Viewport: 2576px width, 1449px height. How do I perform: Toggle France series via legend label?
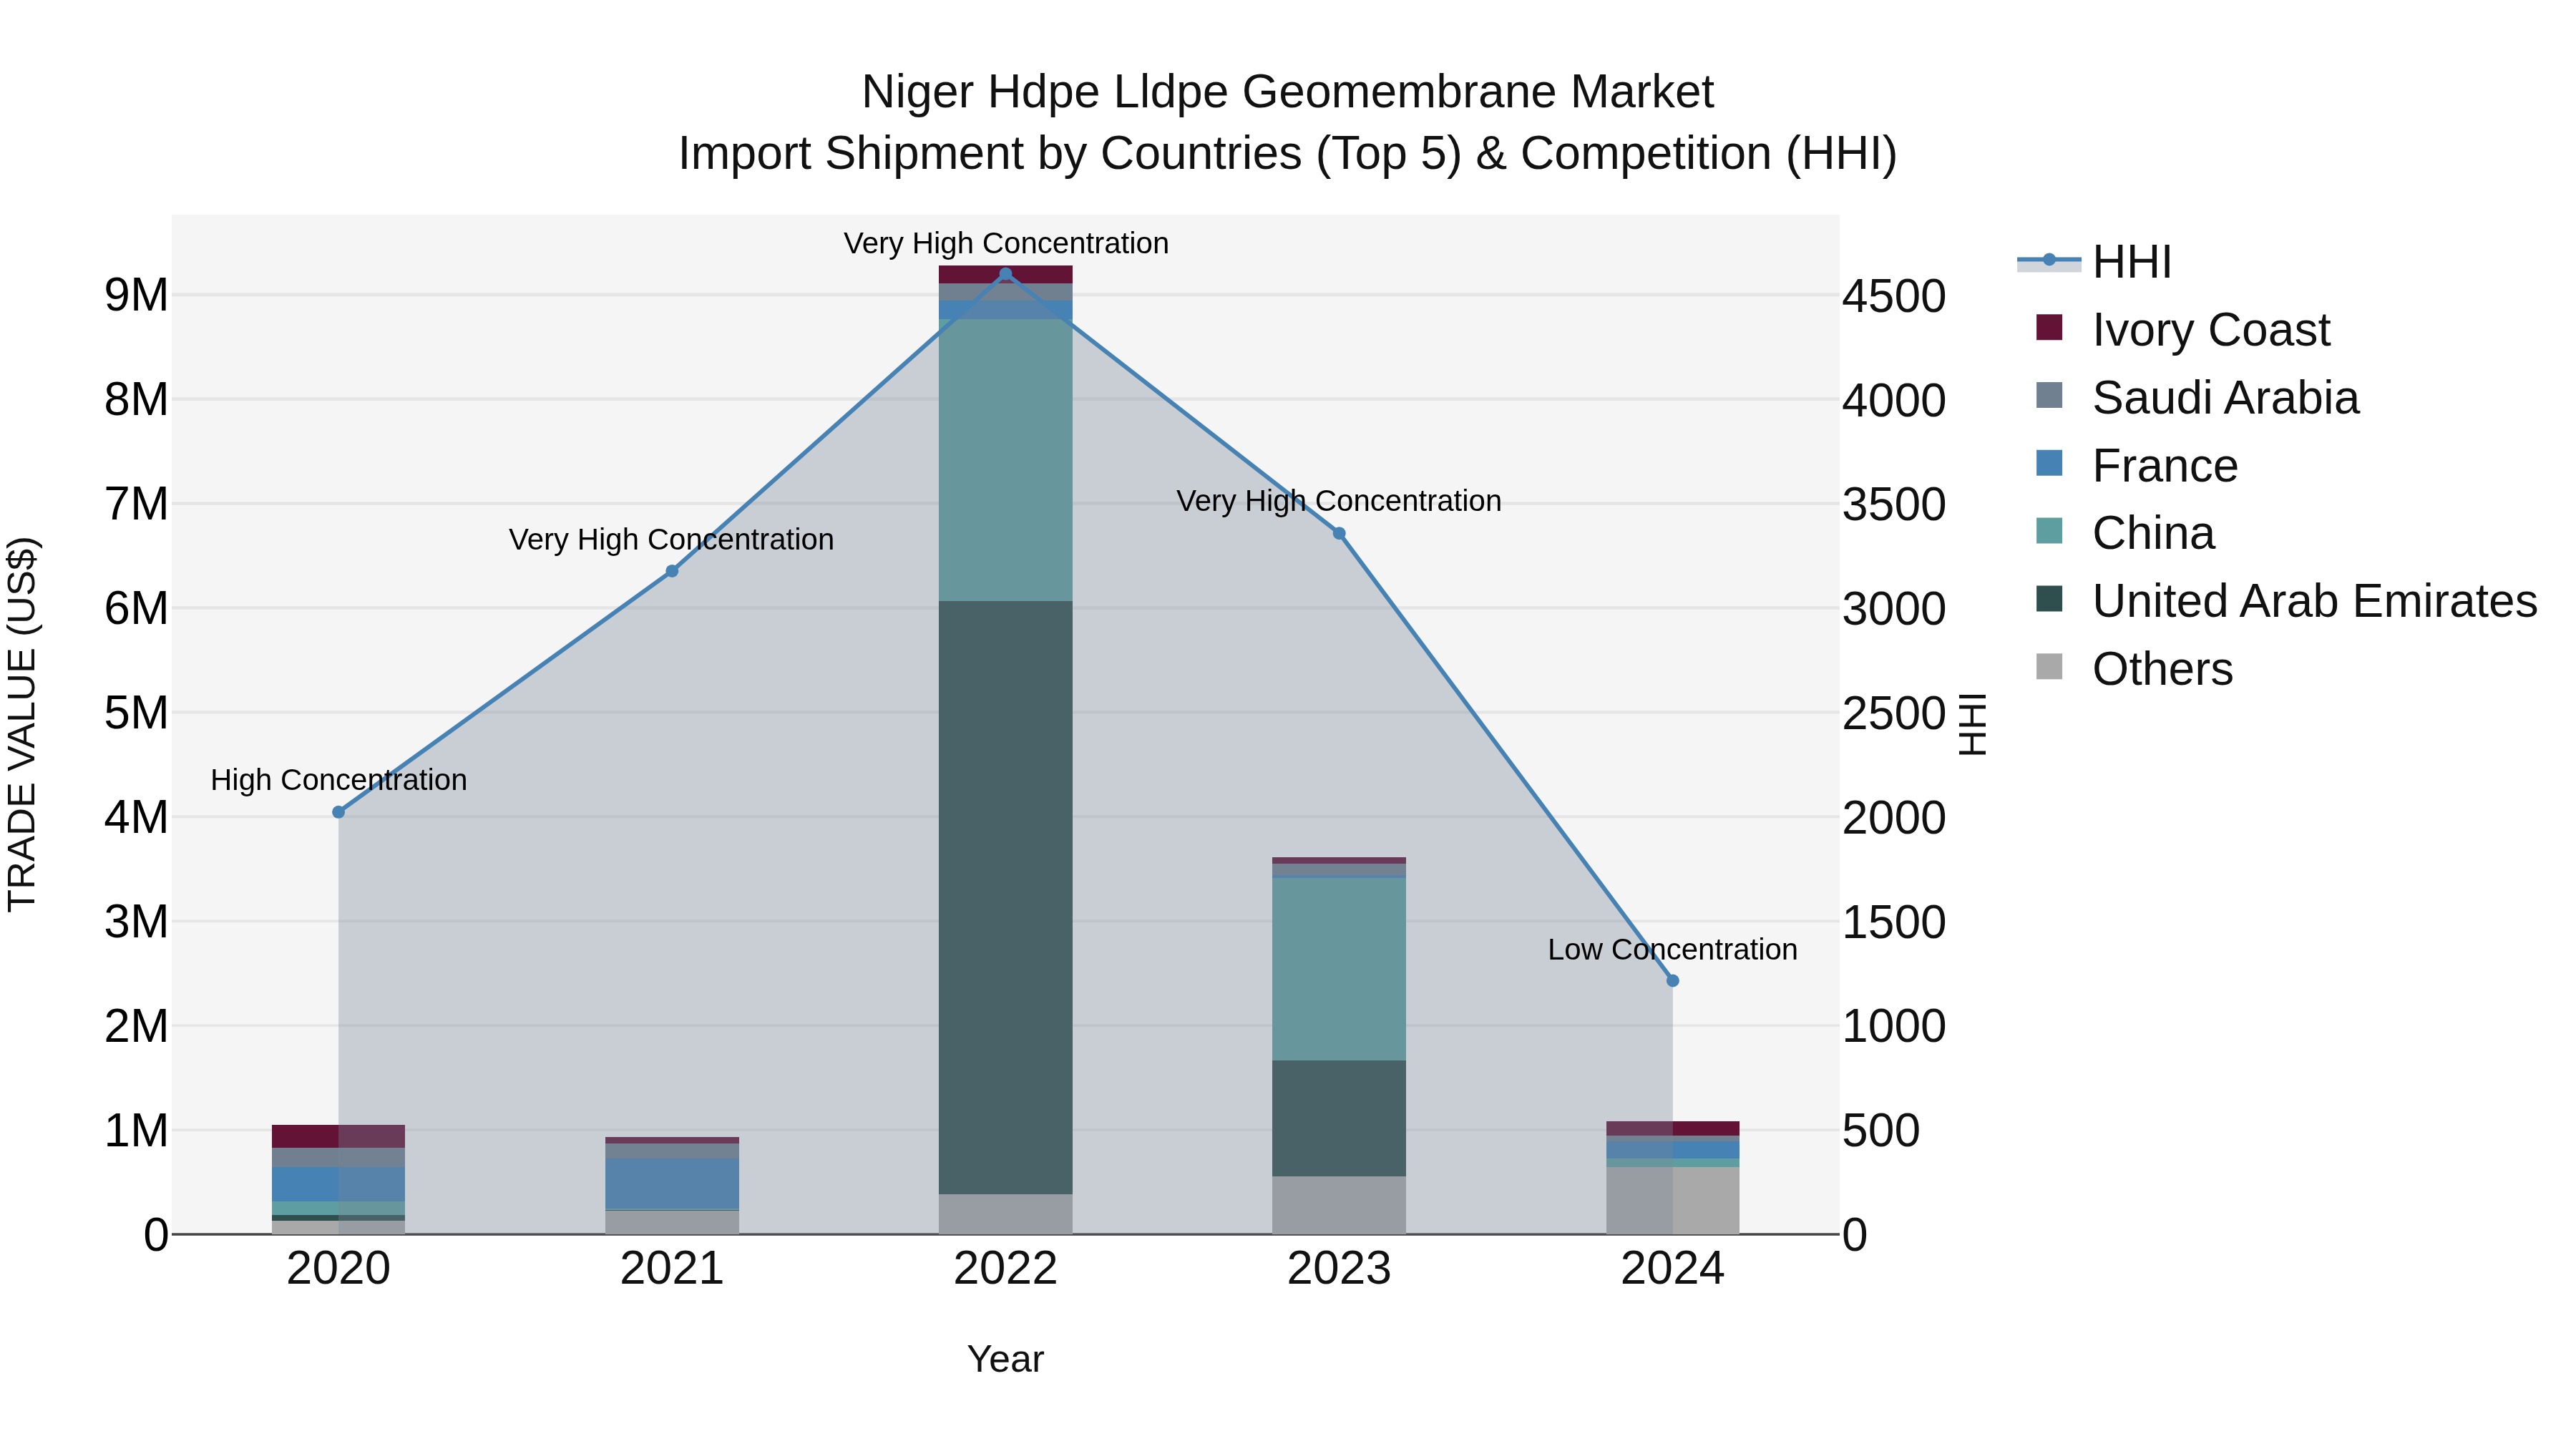pos(2165,466)
